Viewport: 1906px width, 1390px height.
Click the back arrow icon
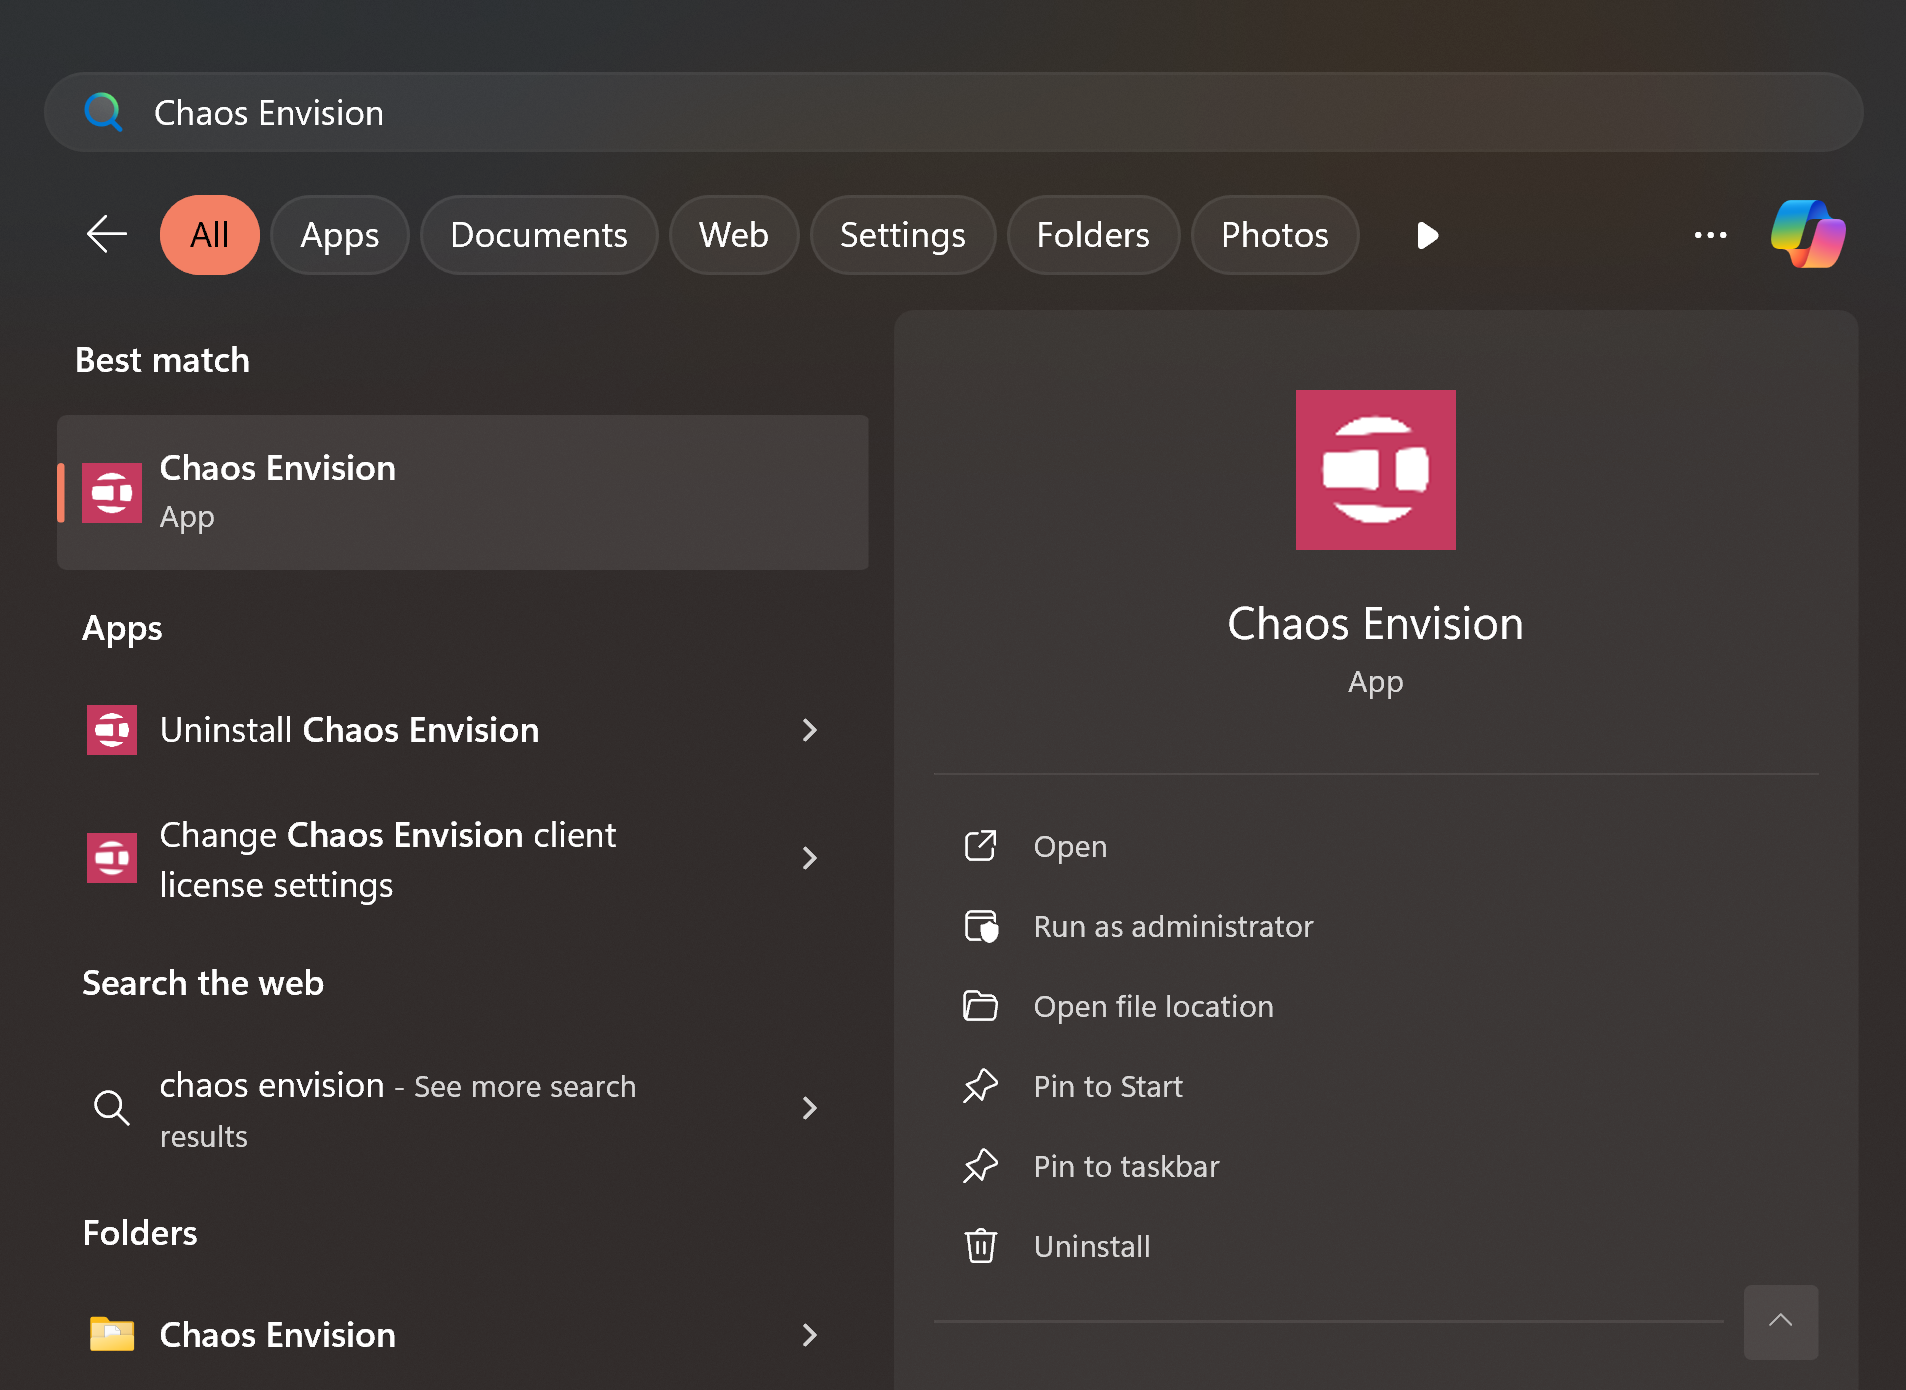(x=106, y=235)
